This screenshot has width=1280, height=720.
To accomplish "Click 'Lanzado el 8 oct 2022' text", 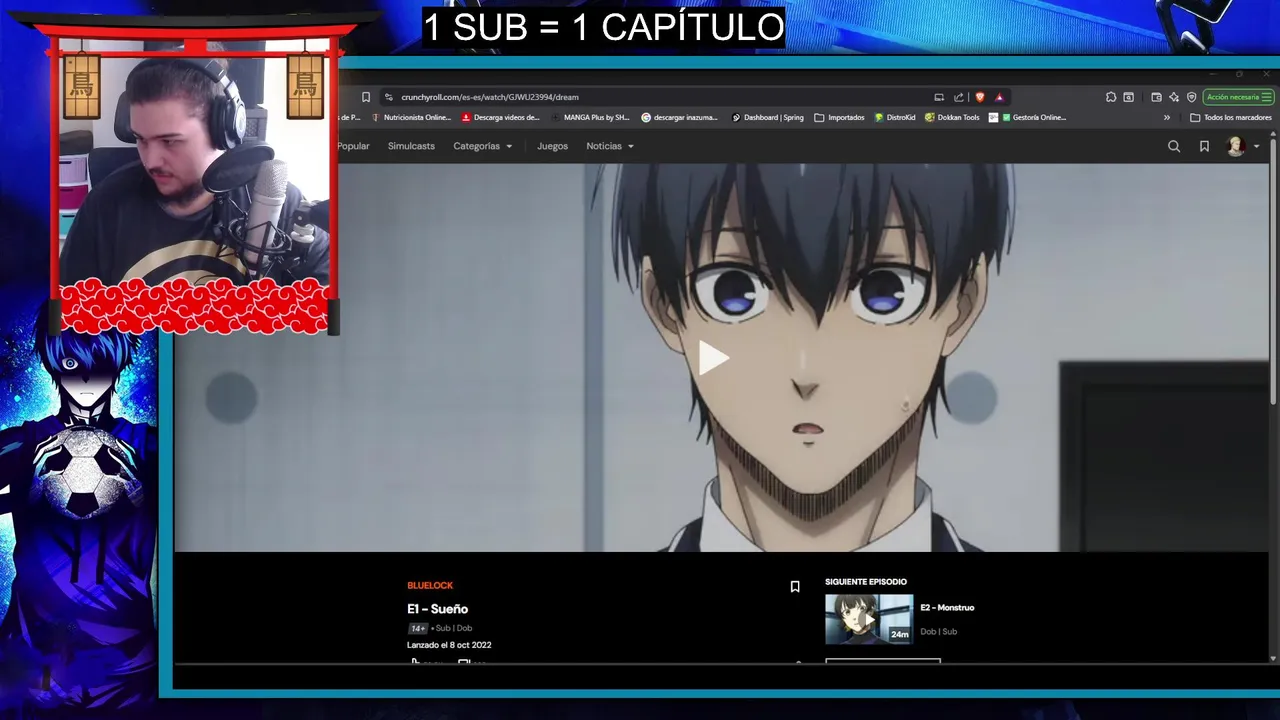I will tap(449, 645).
